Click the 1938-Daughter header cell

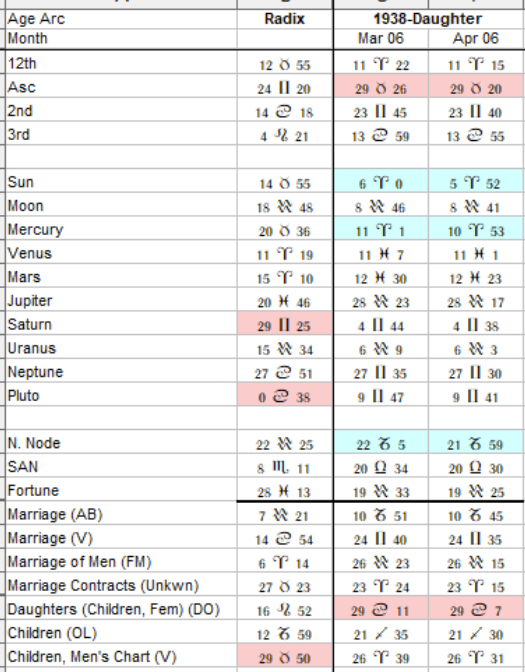click(428, 19)
